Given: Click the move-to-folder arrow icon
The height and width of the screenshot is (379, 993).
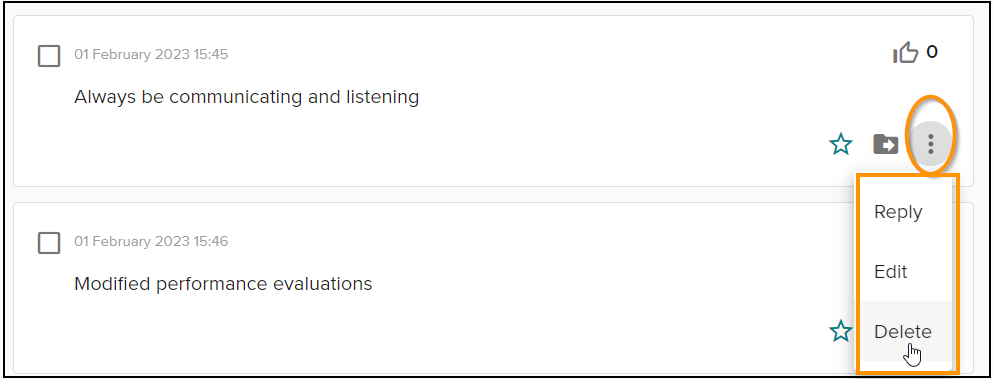Looking at the screenshot, I should point(885,145).
